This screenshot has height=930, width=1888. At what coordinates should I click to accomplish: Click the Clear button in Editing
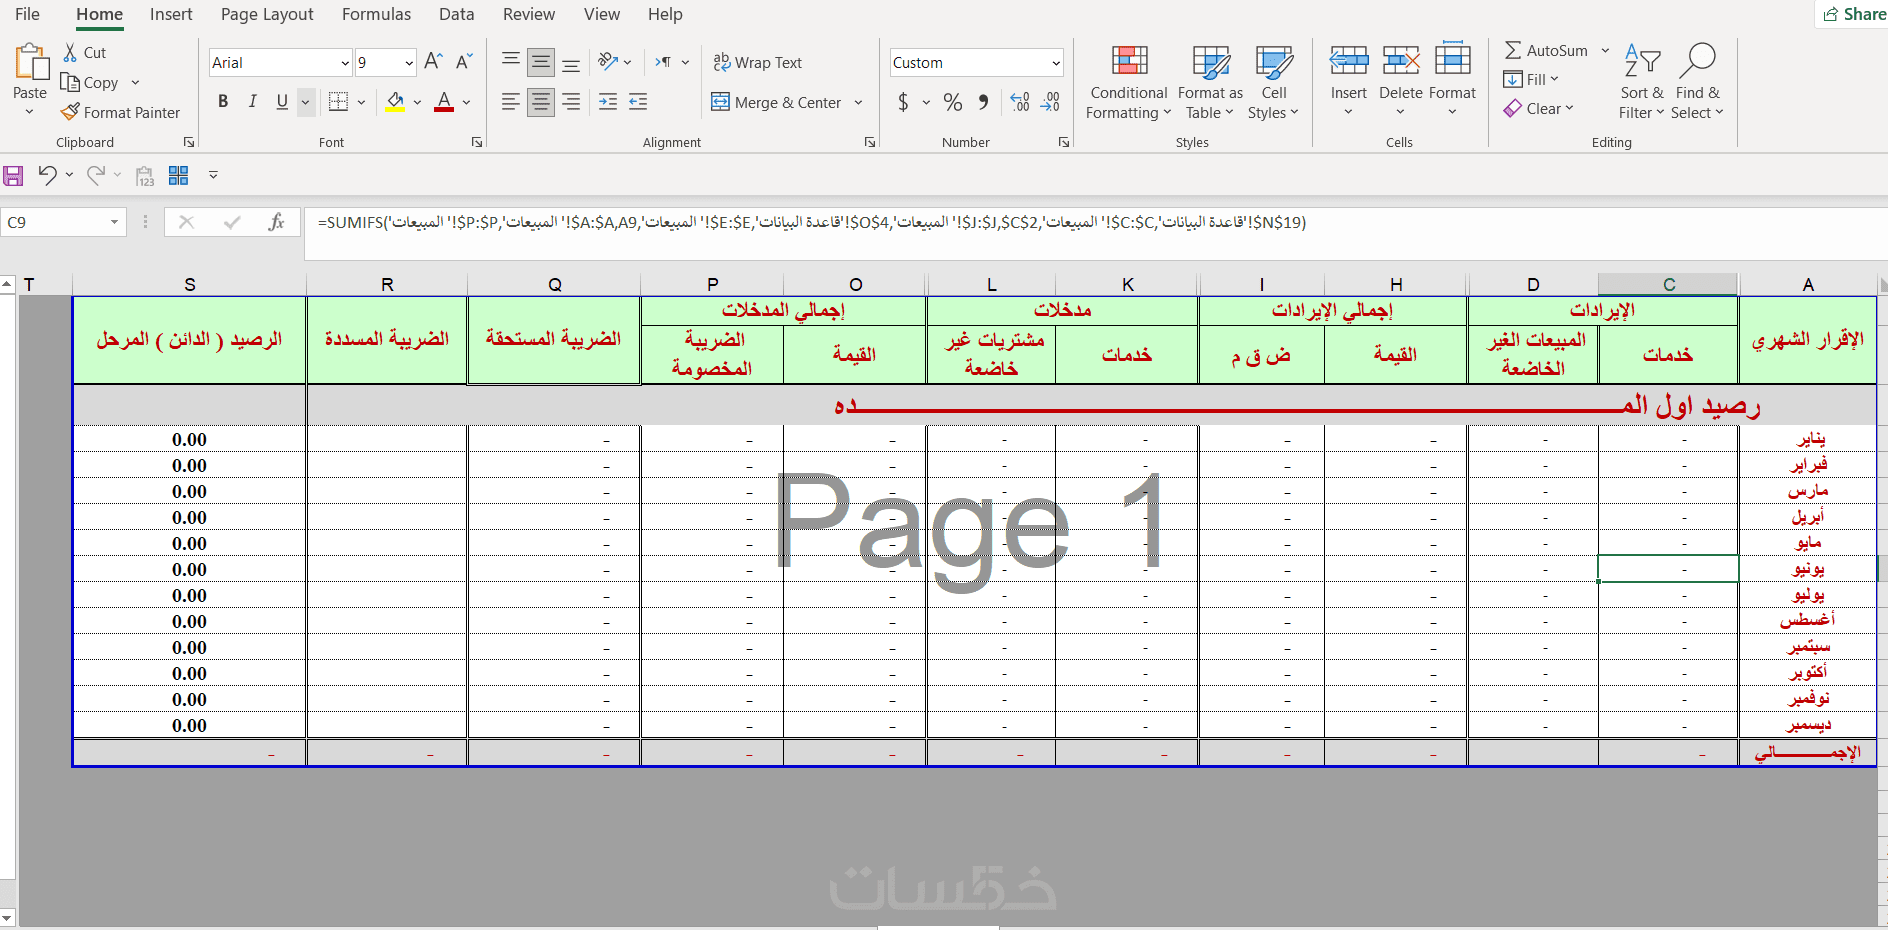click(1538, 108)
